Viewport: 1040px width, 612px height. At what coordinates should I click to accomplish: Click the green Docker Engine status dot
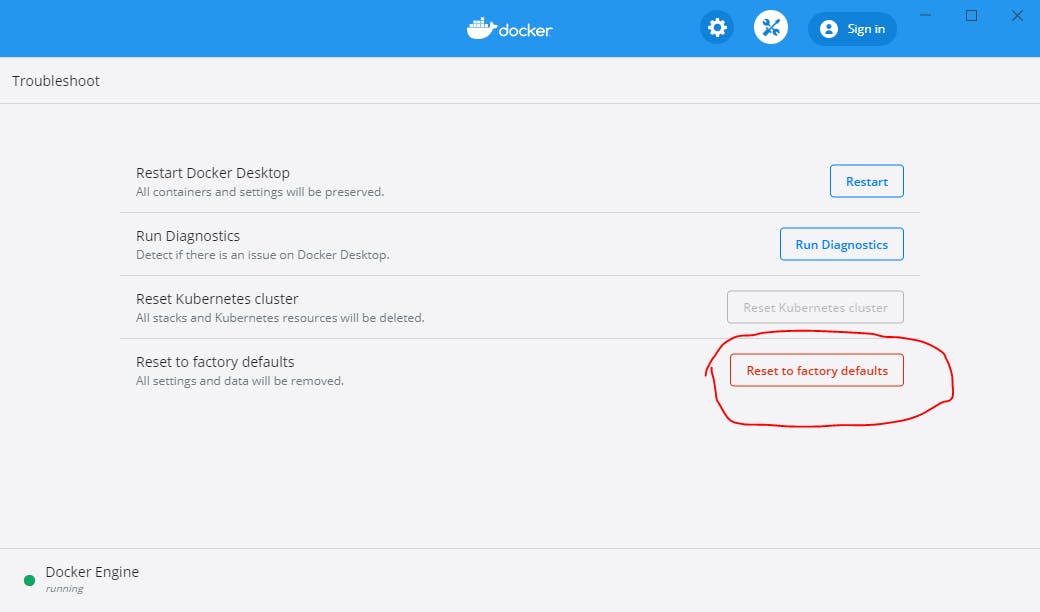(x=29, y=580)
